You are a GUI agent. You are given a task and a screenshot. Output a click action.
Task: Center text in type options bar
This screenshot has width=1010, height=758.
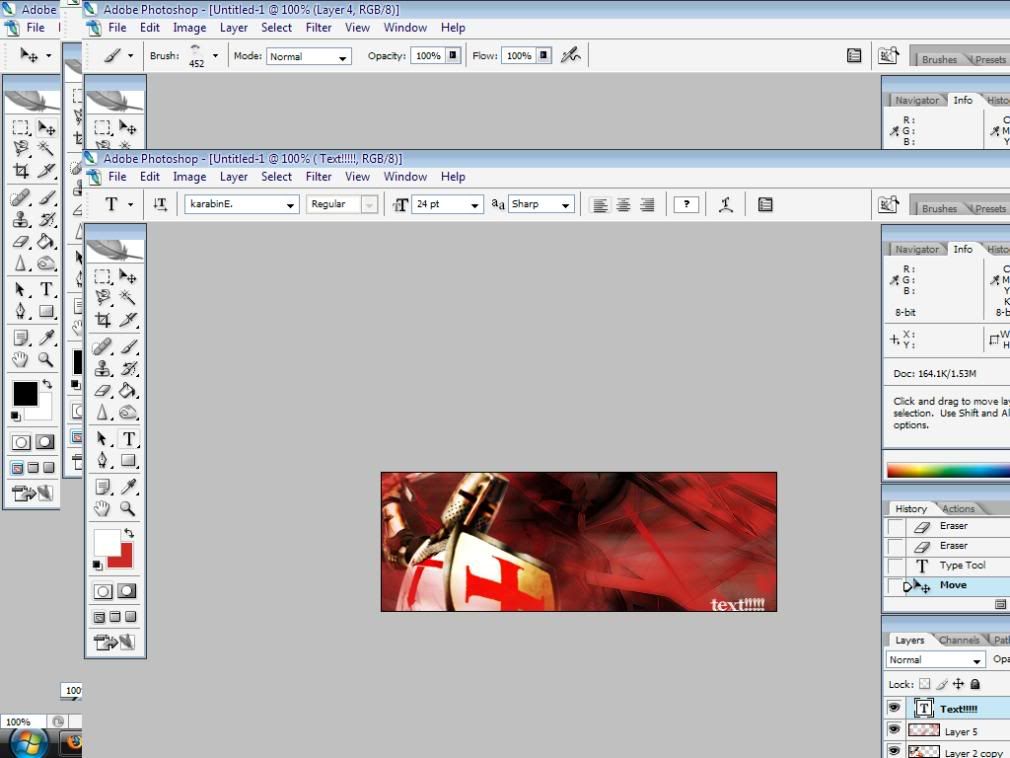pyautogui.click(x=623, y=205)
